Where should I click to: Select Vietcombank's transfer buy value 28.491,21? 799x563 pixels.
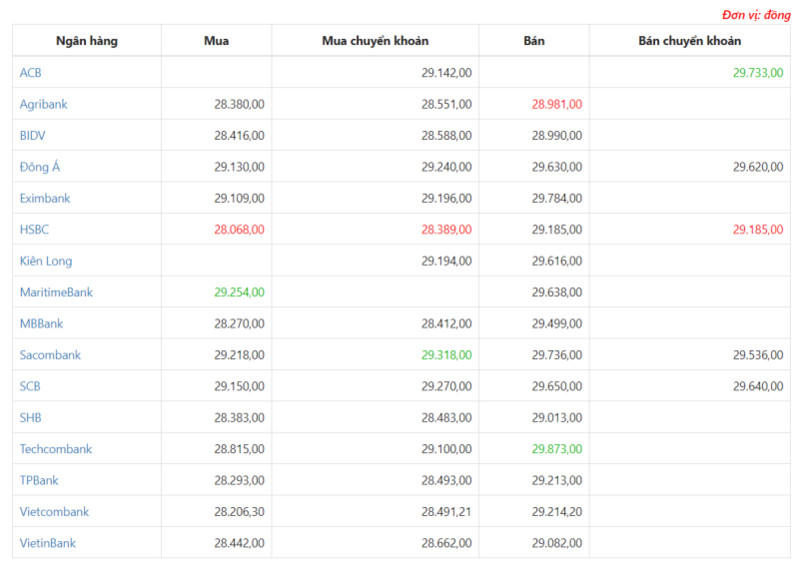(x=446, y=512)
